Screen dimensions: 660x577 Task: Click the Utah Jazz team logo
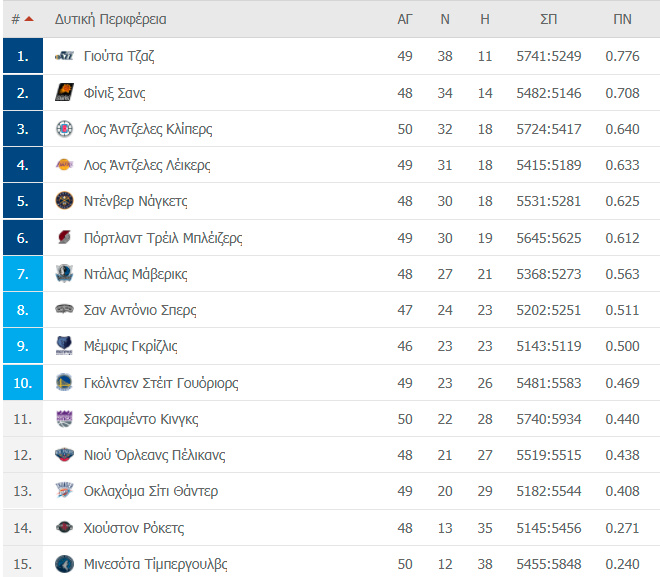(64, 56)
